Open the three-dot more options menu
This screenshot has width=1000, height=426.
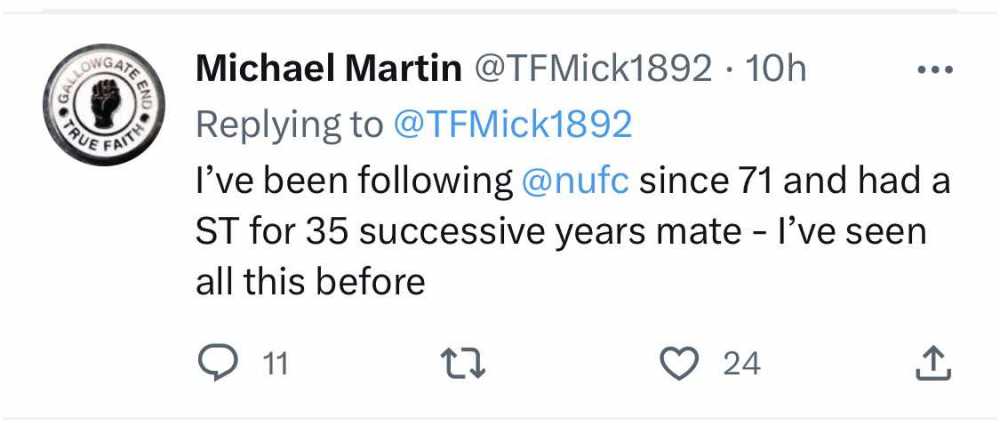point(934,71)
